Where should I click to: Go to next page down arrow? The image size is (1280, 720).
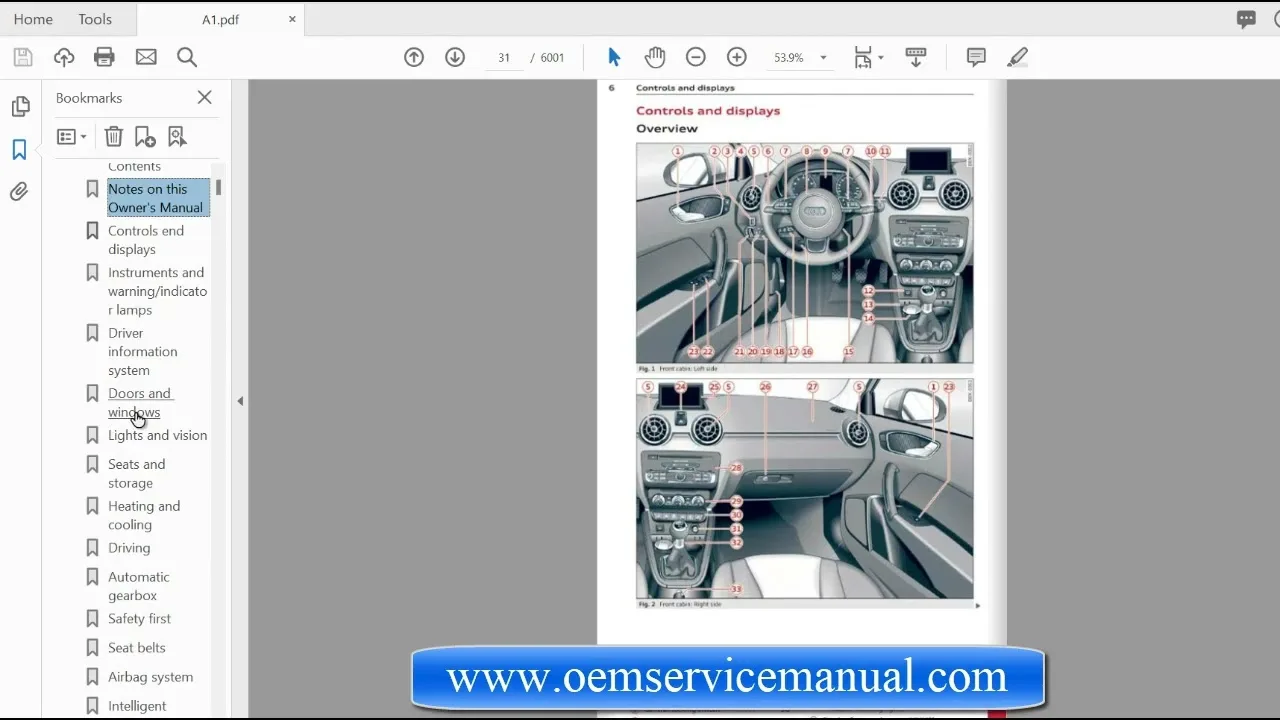point(455,57)
